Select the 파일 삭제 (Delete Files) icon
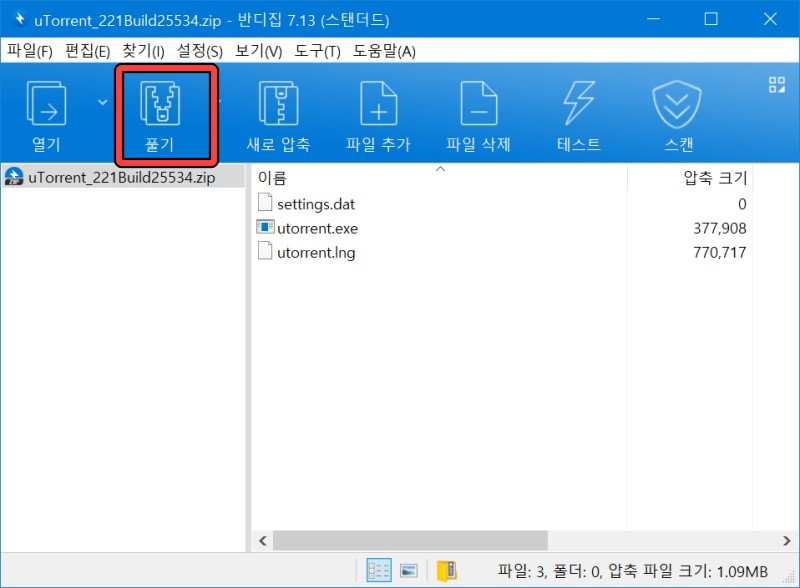The width and height of the screenshot is (800, 588). [478, 112]
